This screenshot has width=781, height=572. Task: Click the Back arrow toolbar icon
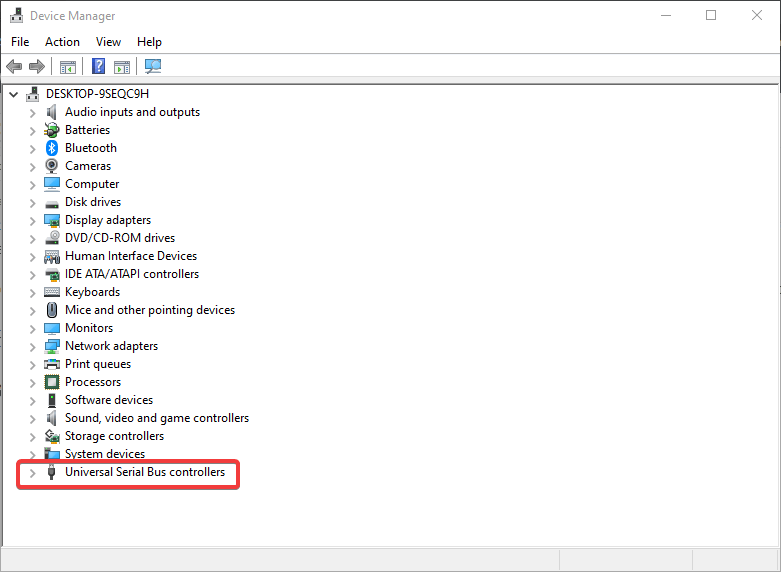[x=14, y=66]
